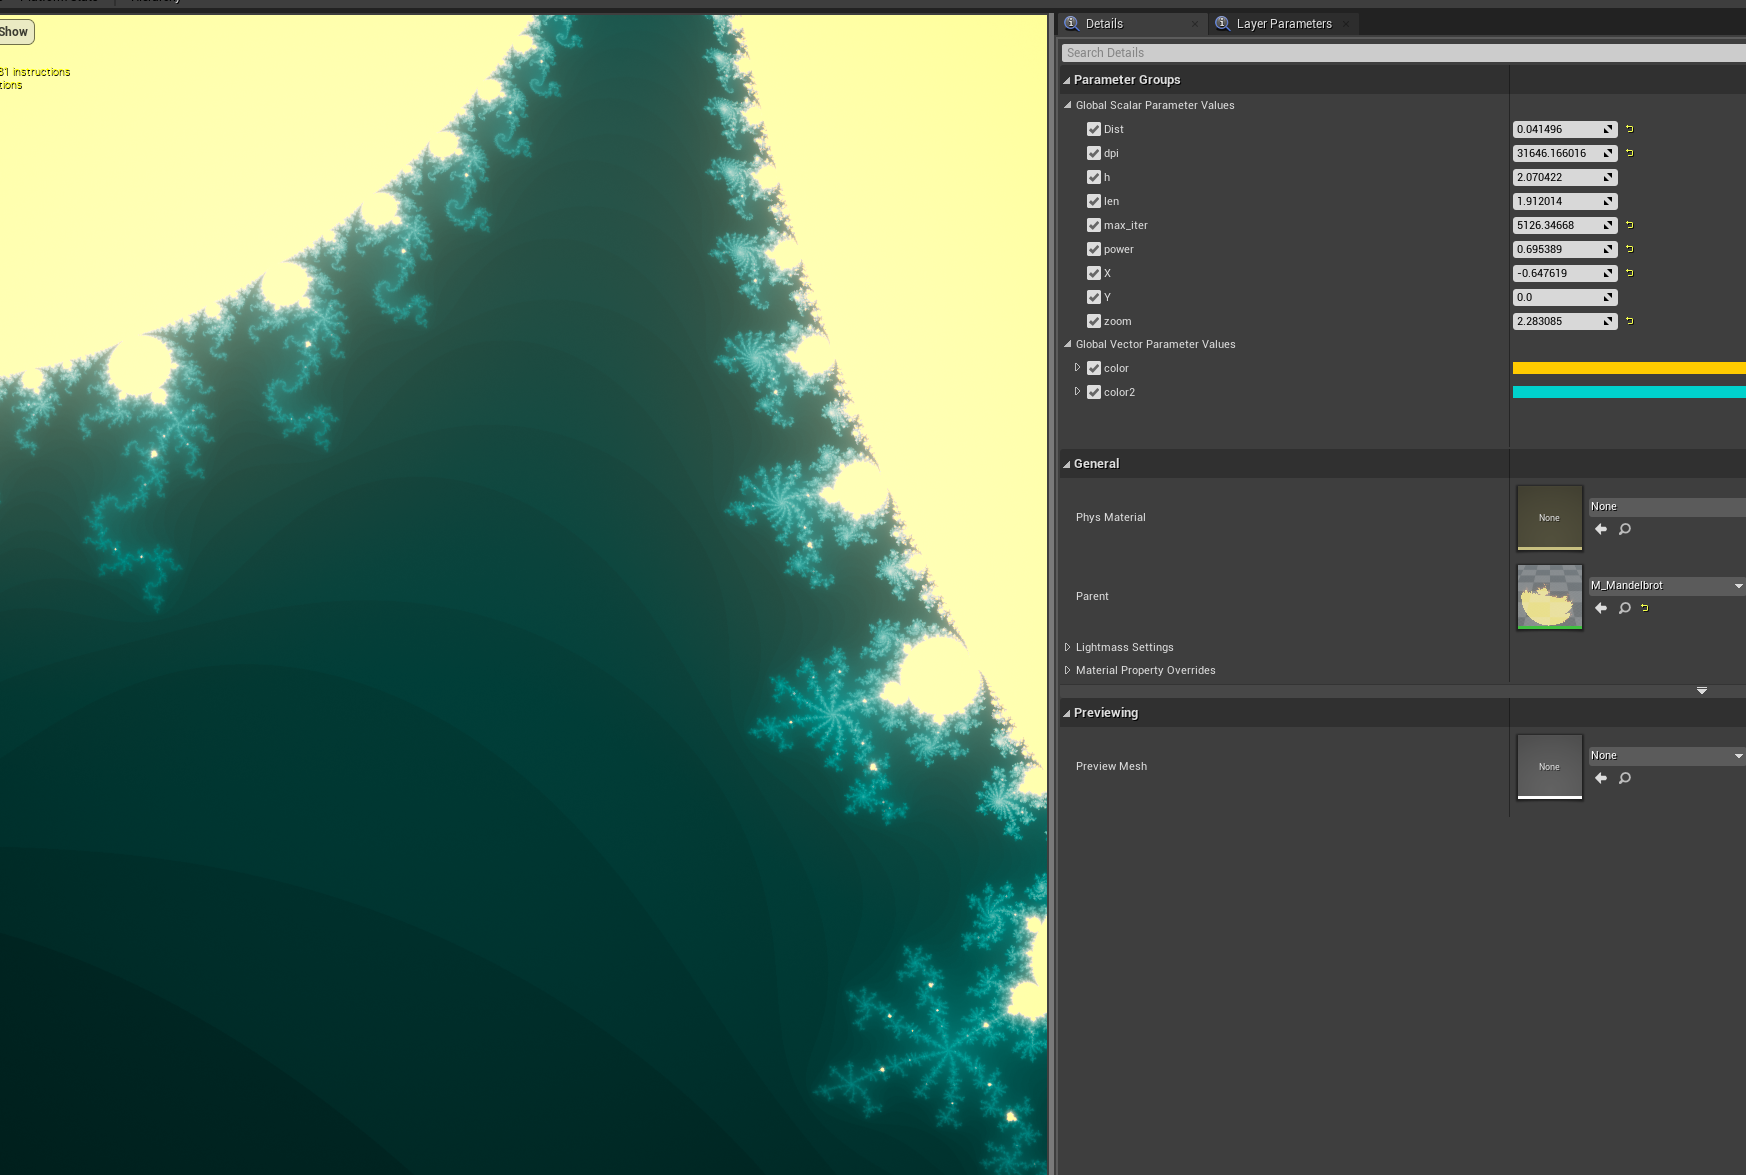Click the Show viewport button

(x=16, y=32)
